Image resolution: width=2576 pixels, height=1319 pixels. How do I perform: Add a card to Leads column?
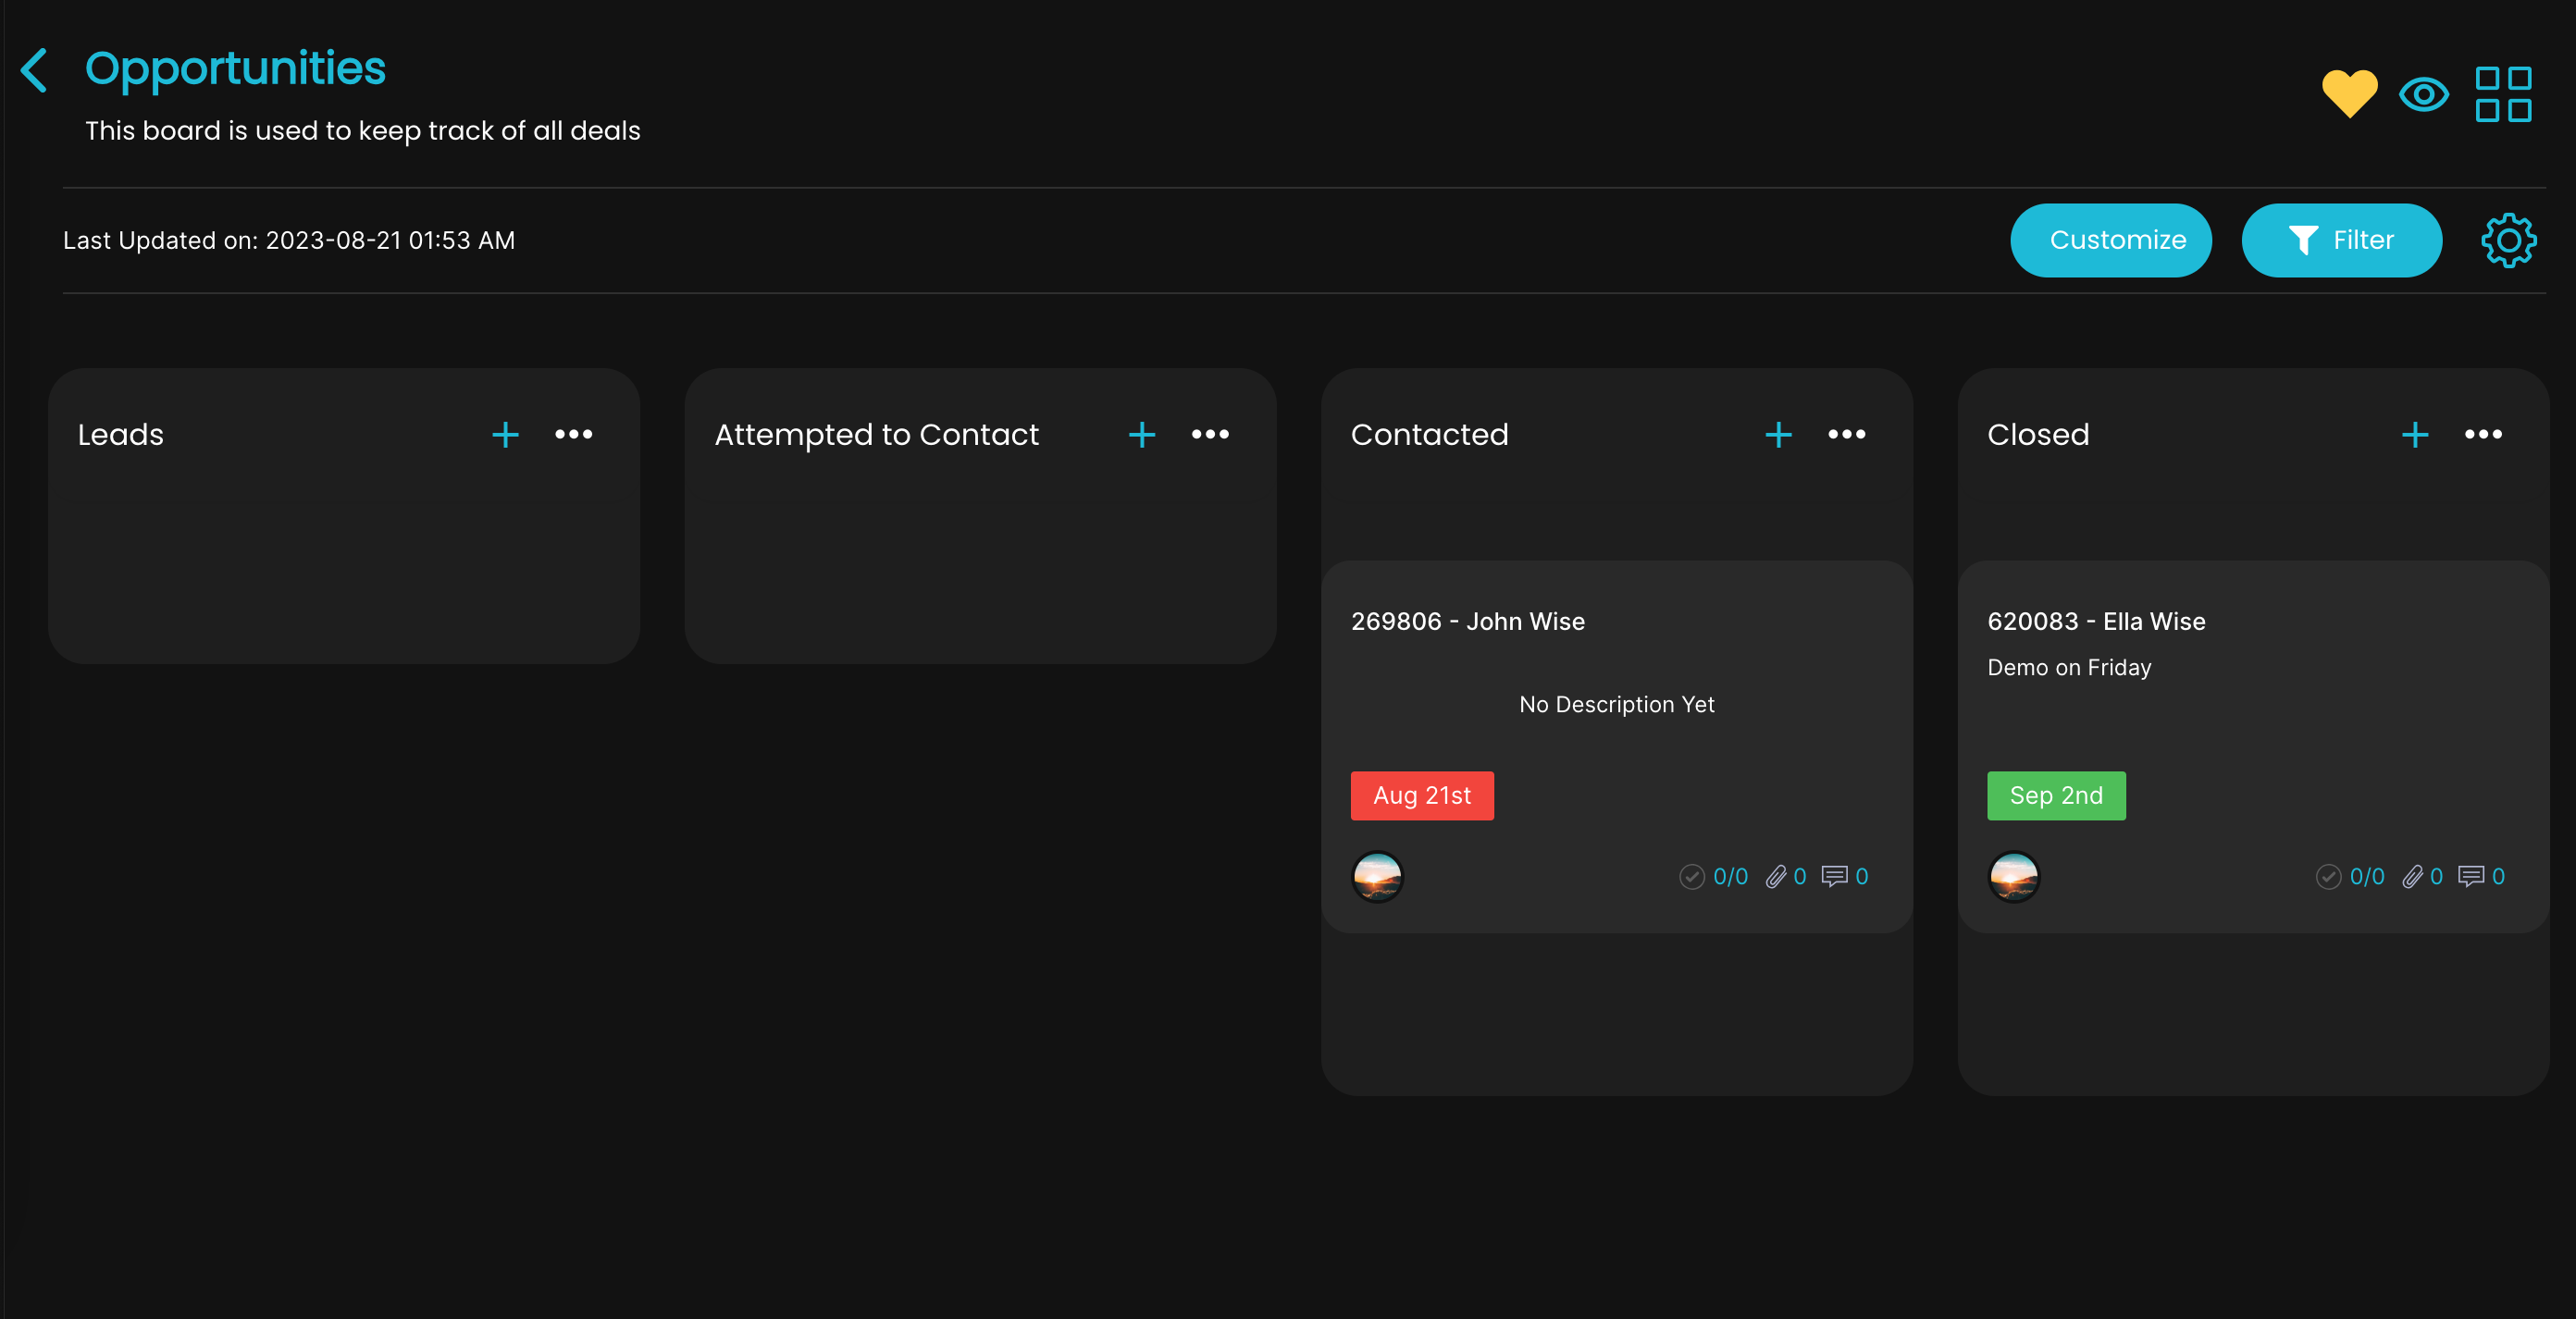pos(505,434)
